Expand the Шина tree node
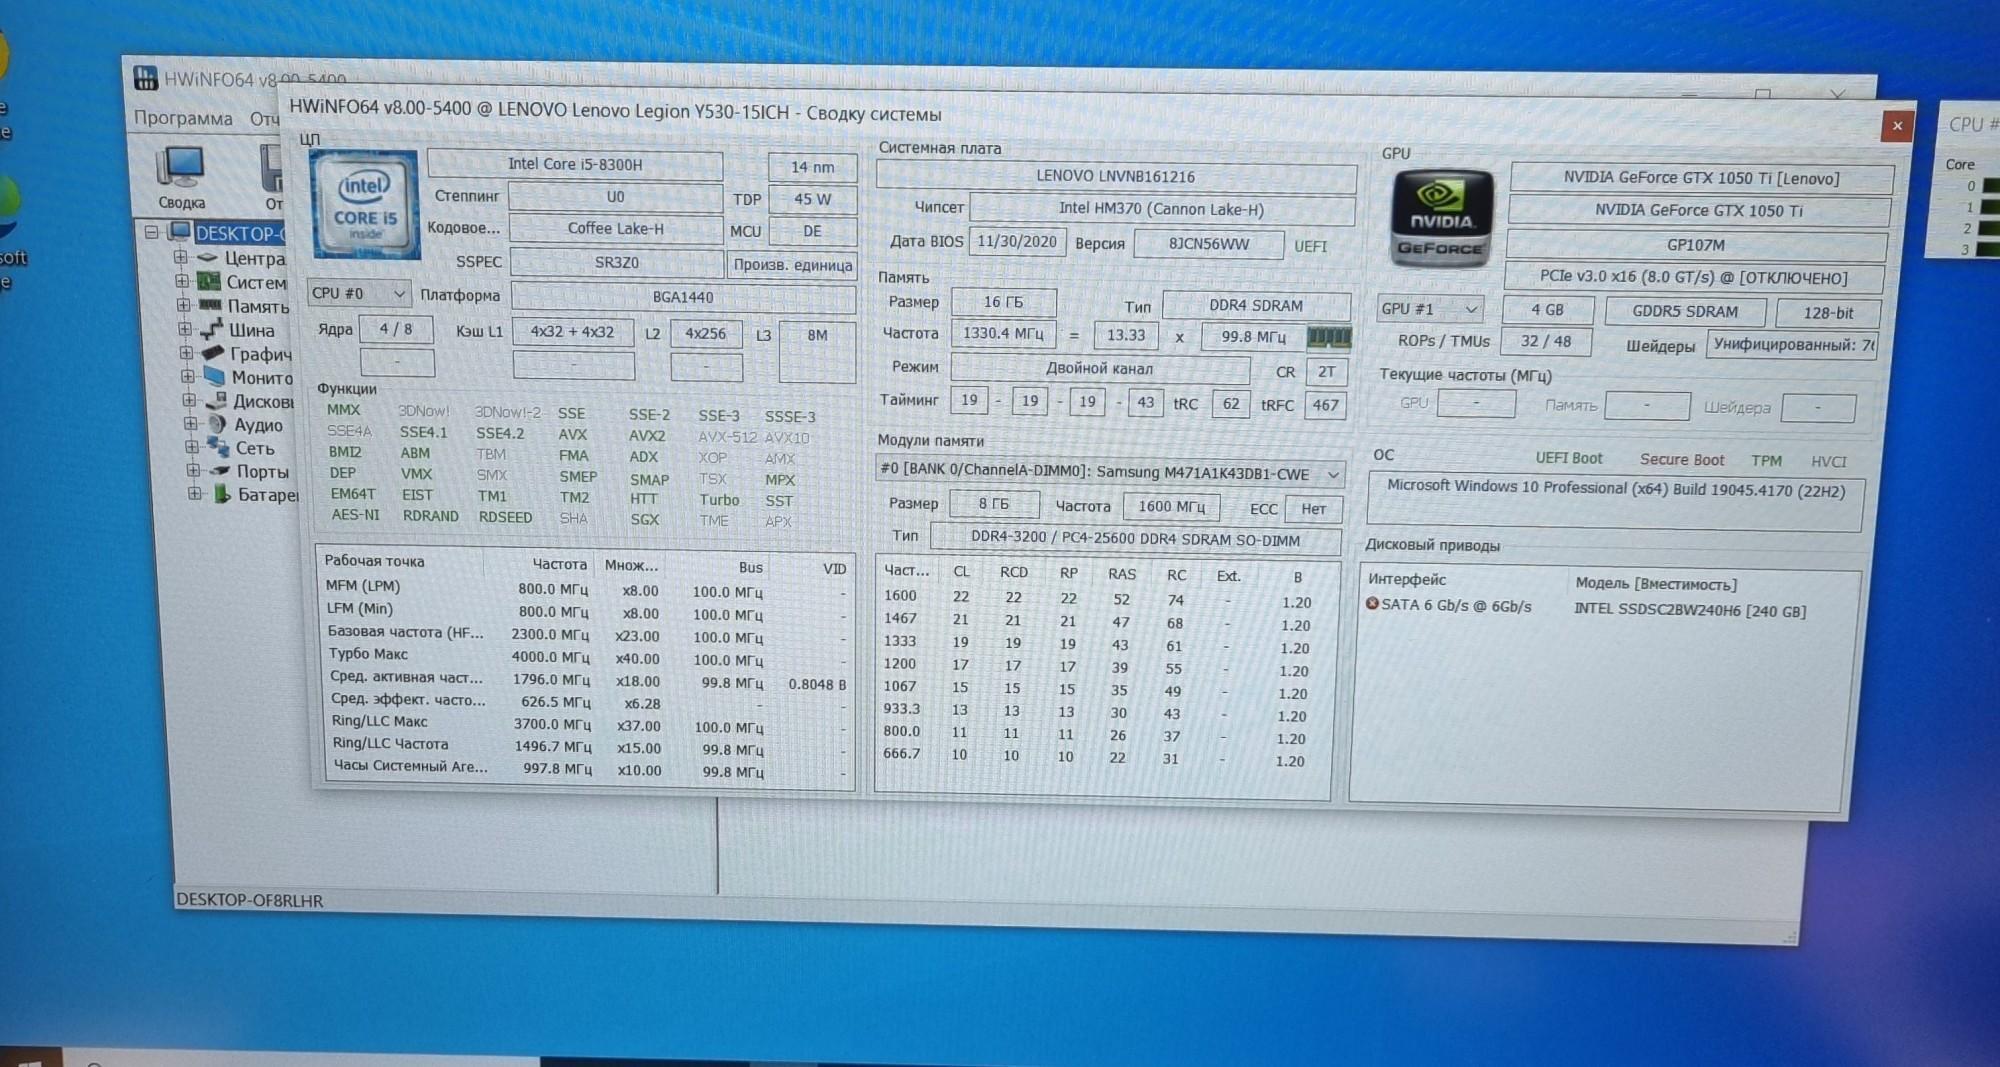 (x=184, y=329)
